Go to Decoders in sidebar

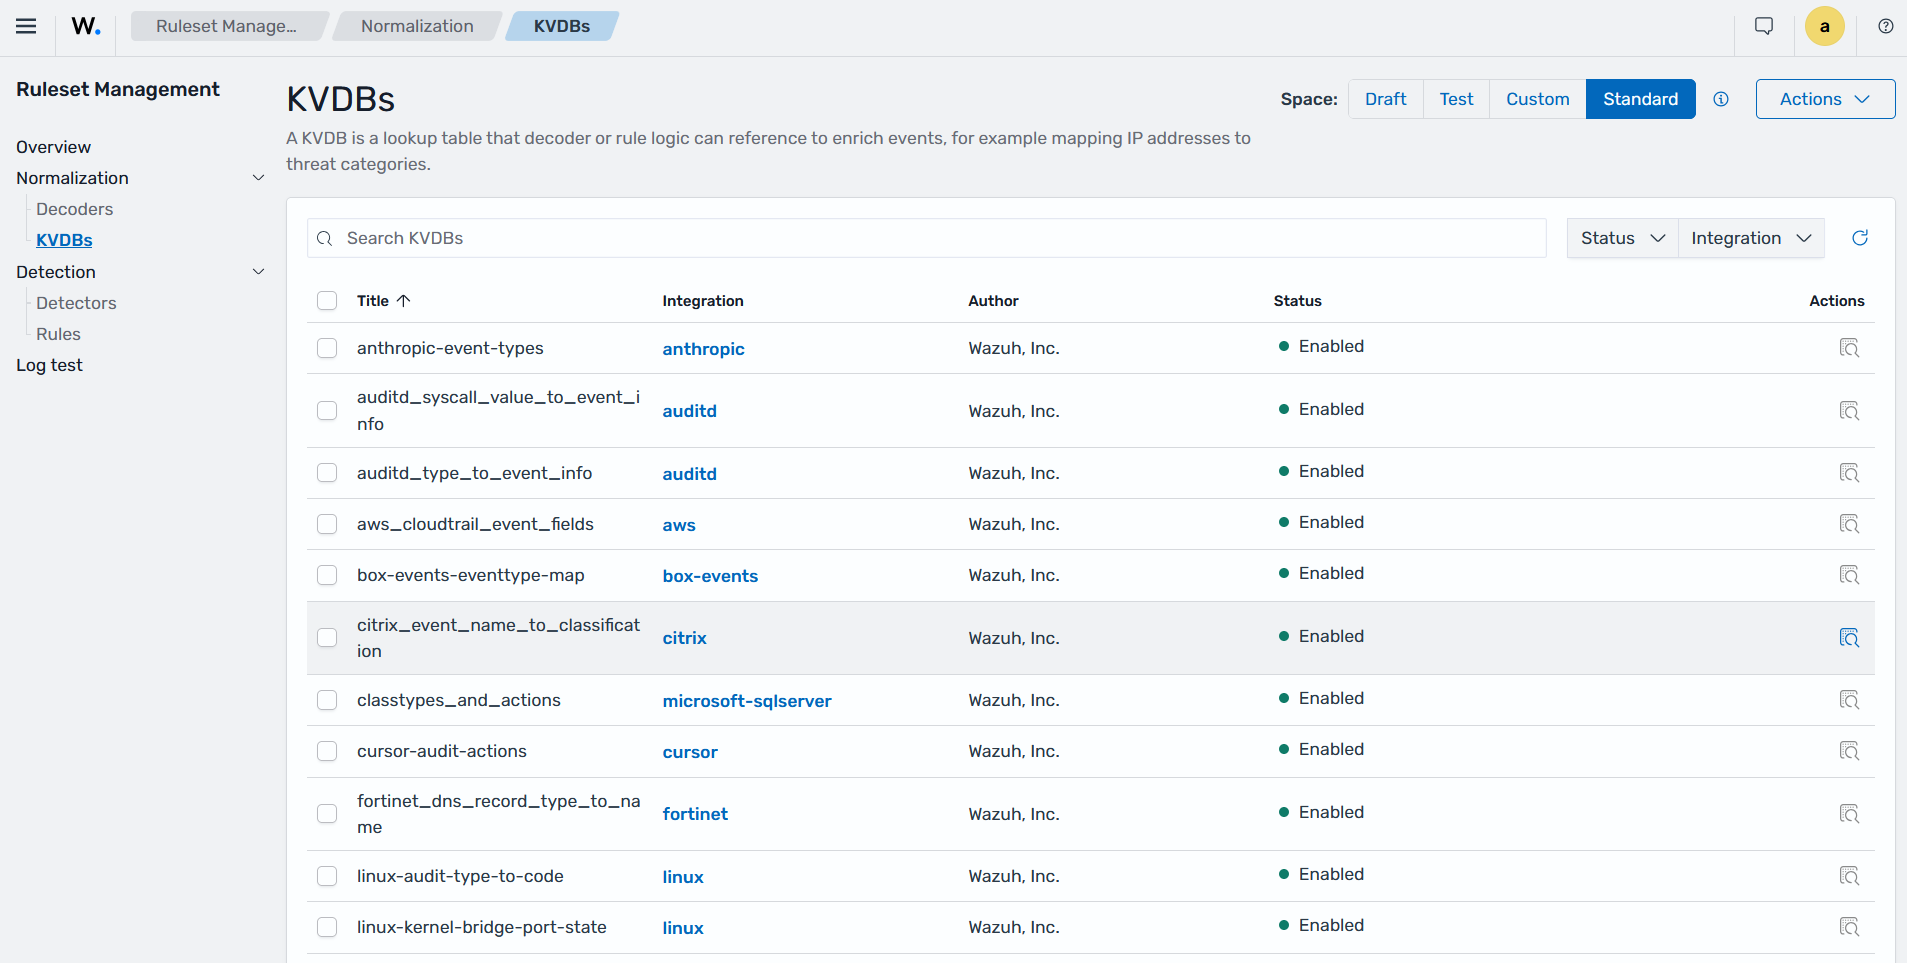tap(74, 209)
